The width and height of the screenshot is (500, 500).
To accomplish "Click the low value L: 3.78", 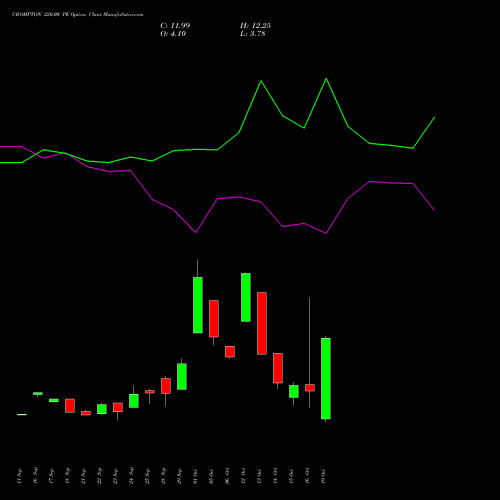I will coord(253,34).
